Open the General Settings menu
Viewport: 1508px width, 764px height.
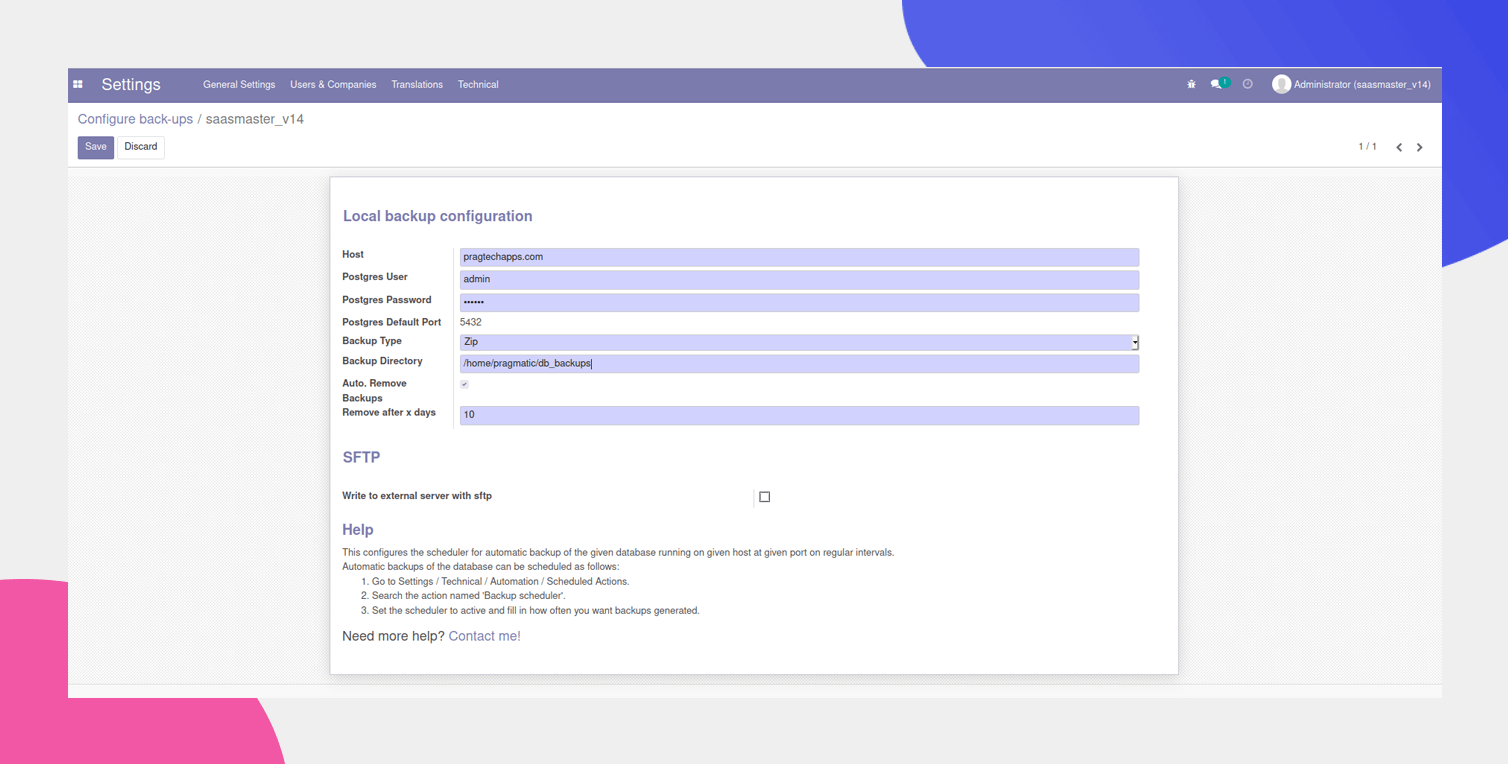(x=239, y=85)
